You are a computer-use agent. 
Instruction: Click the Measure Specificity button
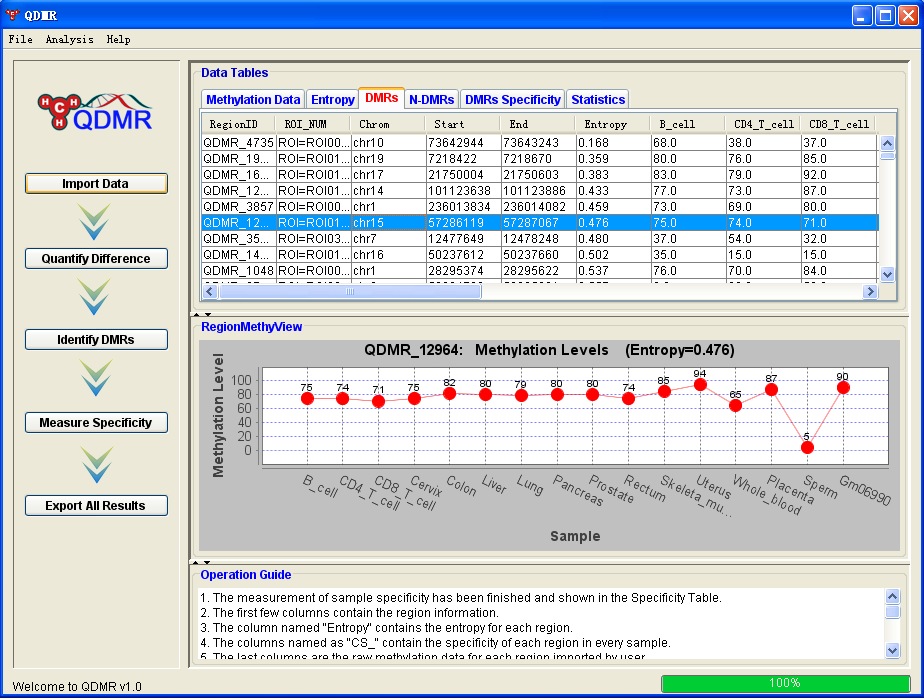tap(96, 423)
